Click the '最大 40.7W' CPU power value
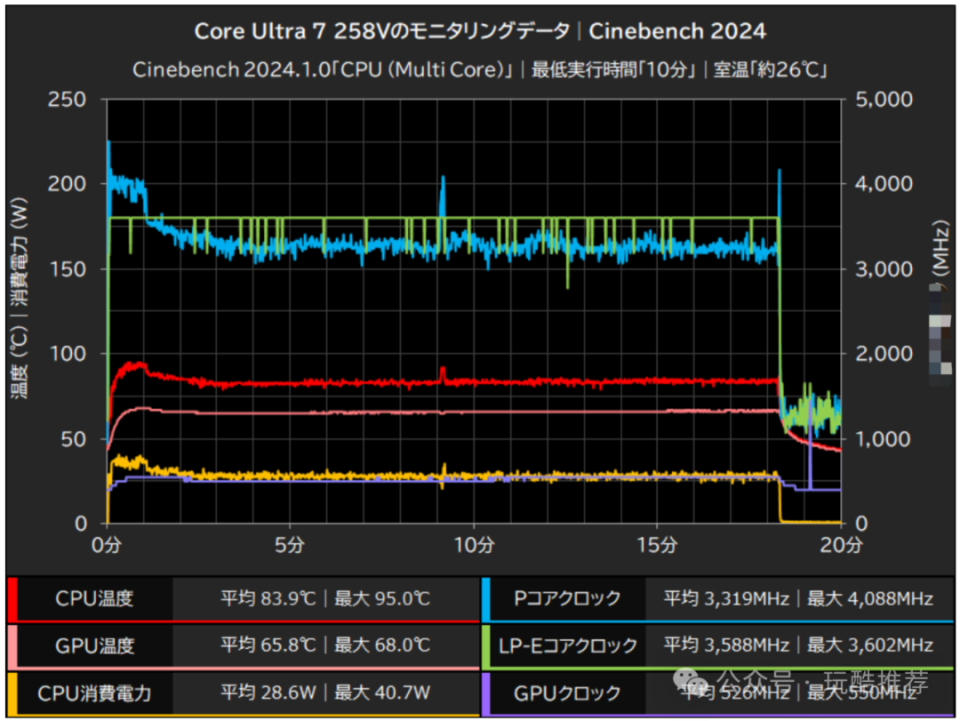The image size is (960, 721). [x=383, y=693]
